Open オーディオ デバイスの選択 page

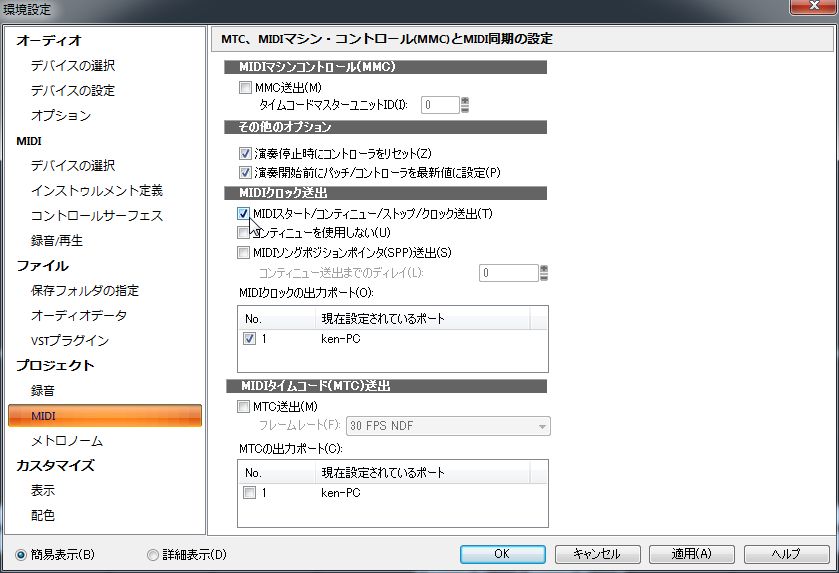pos(73,65)
